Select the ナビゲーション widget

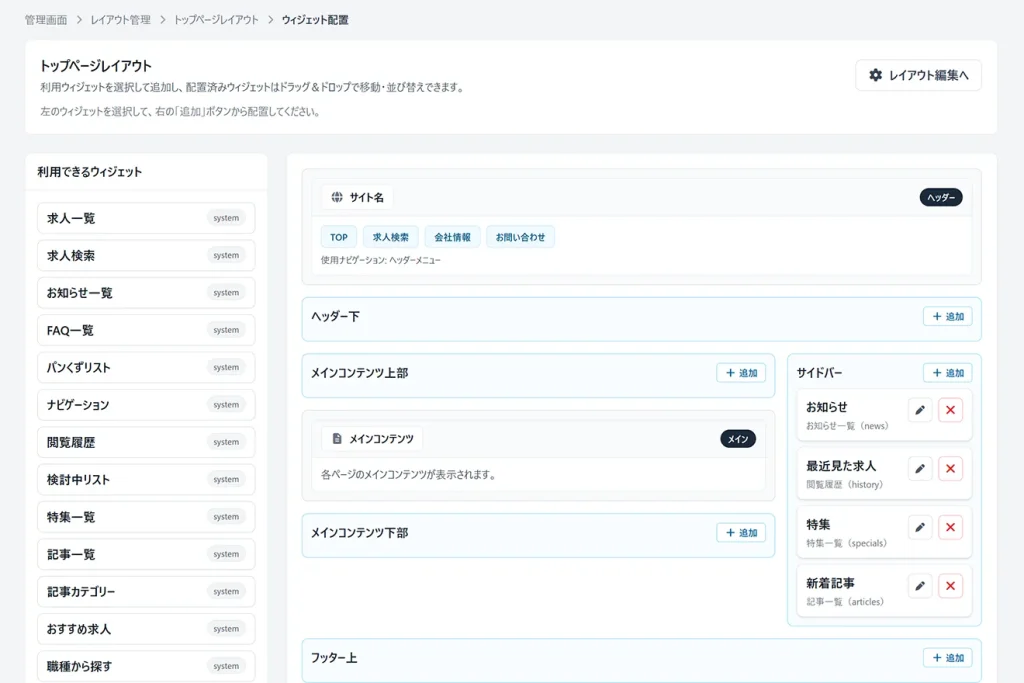click(146, 405)
